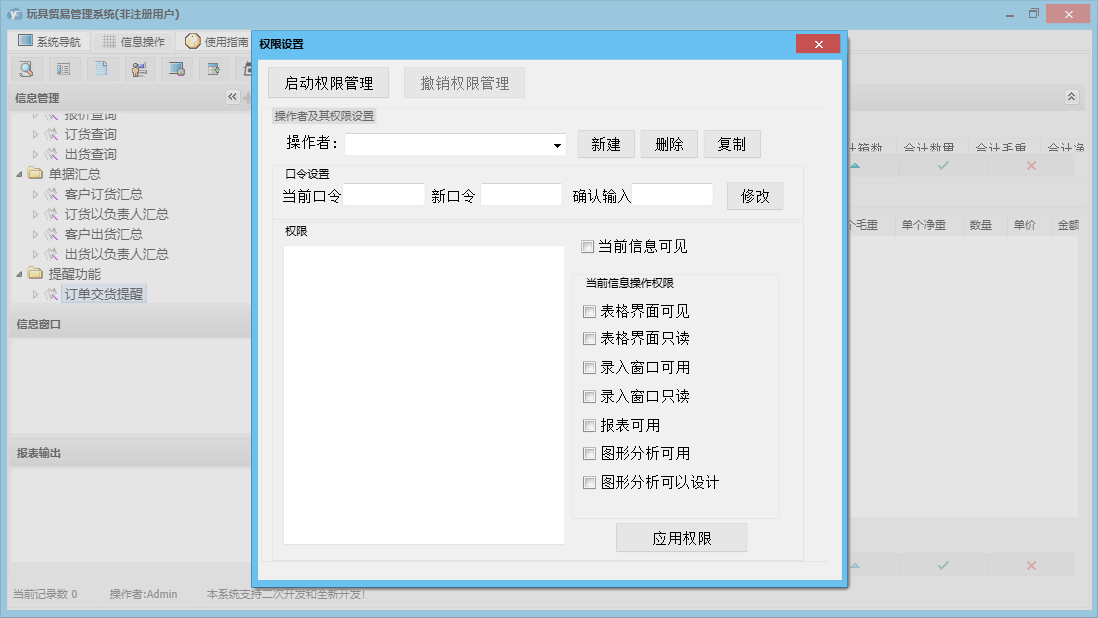
Task: Click the item icon beside 订单交货提醒
Action: tap(51, 294)
